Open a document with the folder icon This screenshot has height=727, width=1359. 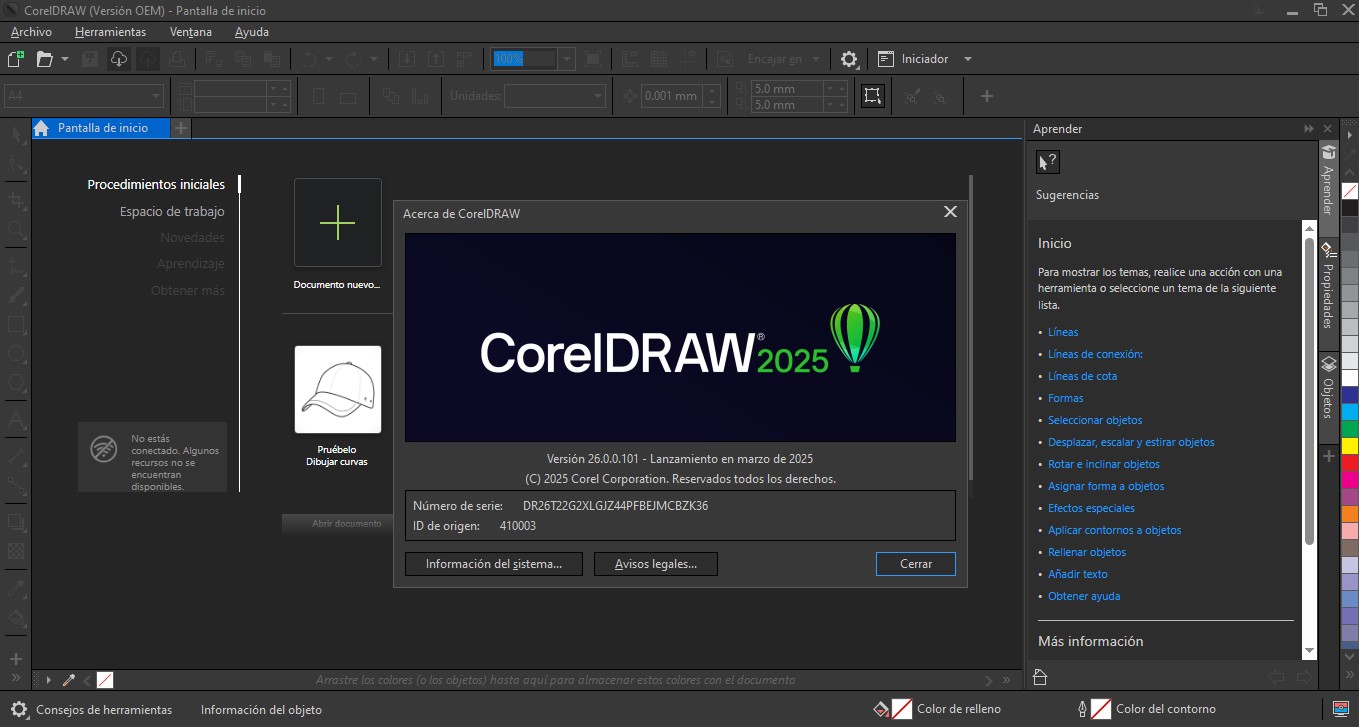pos(44,58)
